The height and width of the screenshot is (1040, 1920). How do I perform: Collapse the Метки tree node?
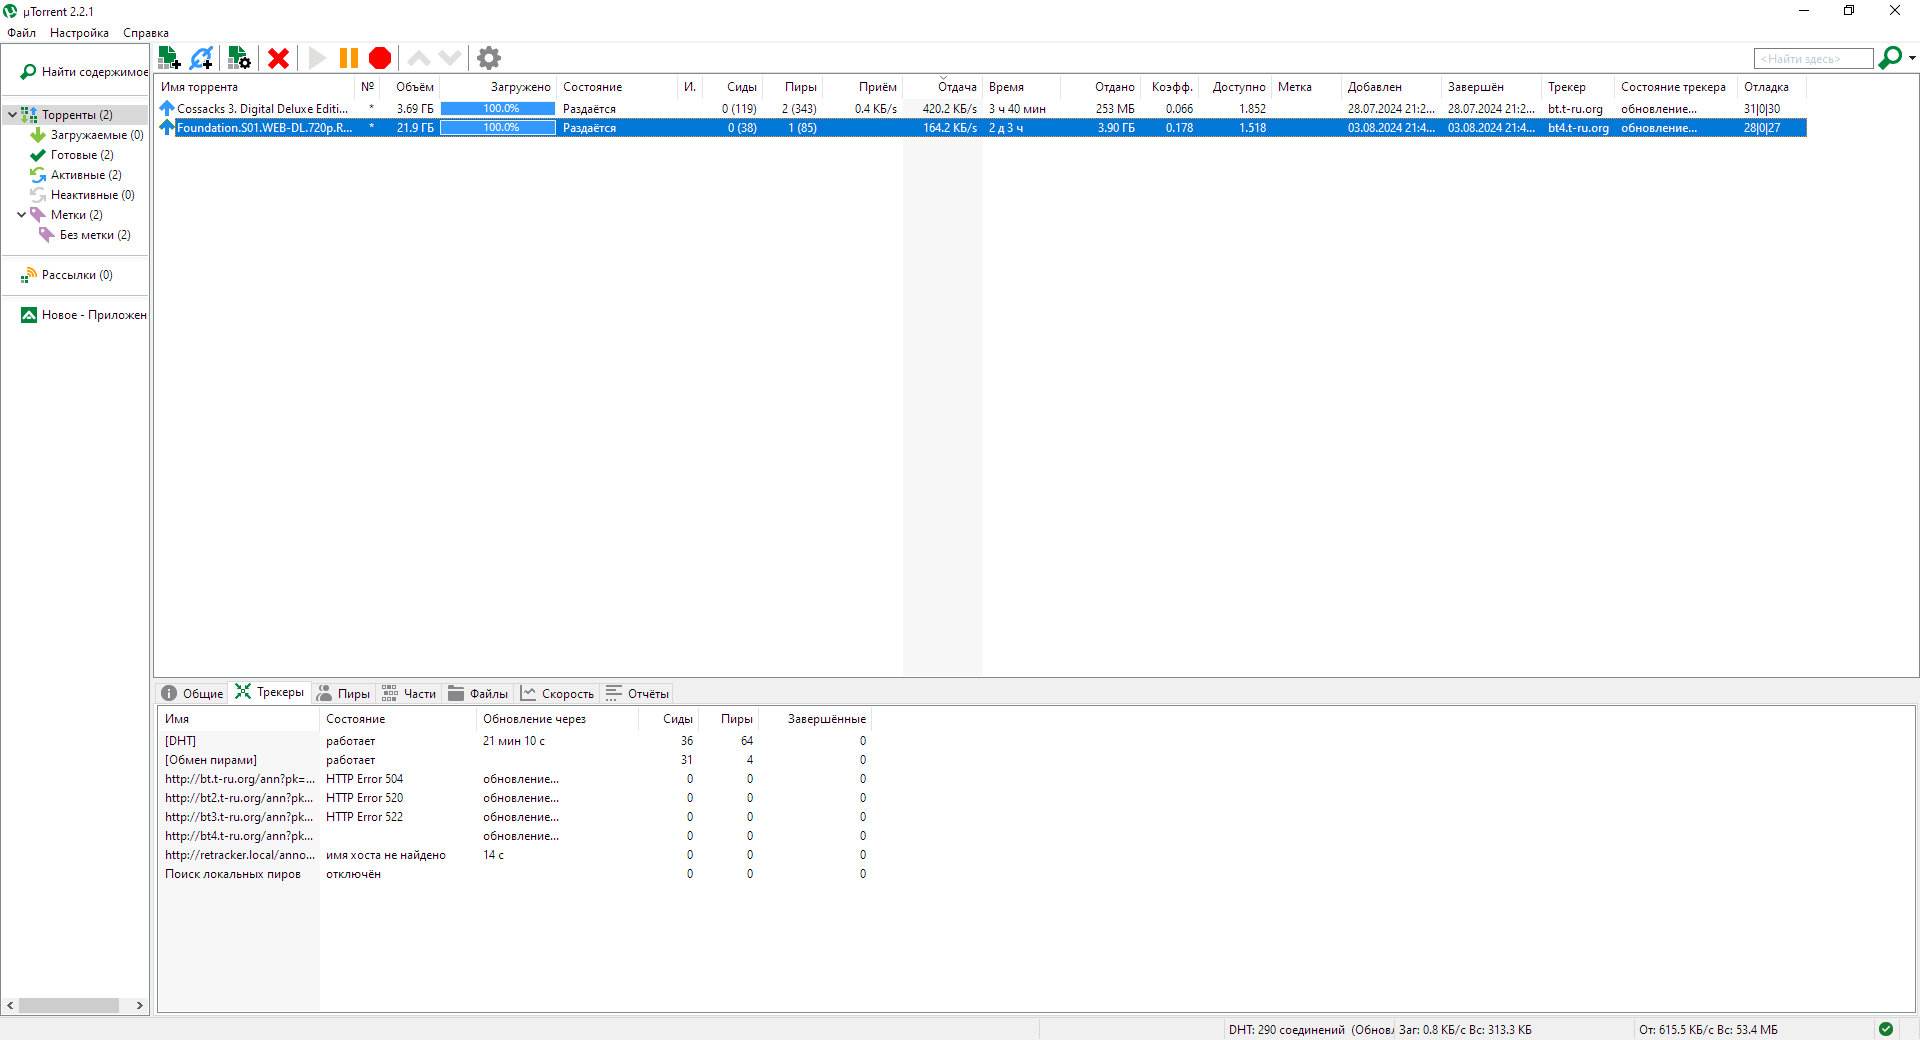coord(21,215)
